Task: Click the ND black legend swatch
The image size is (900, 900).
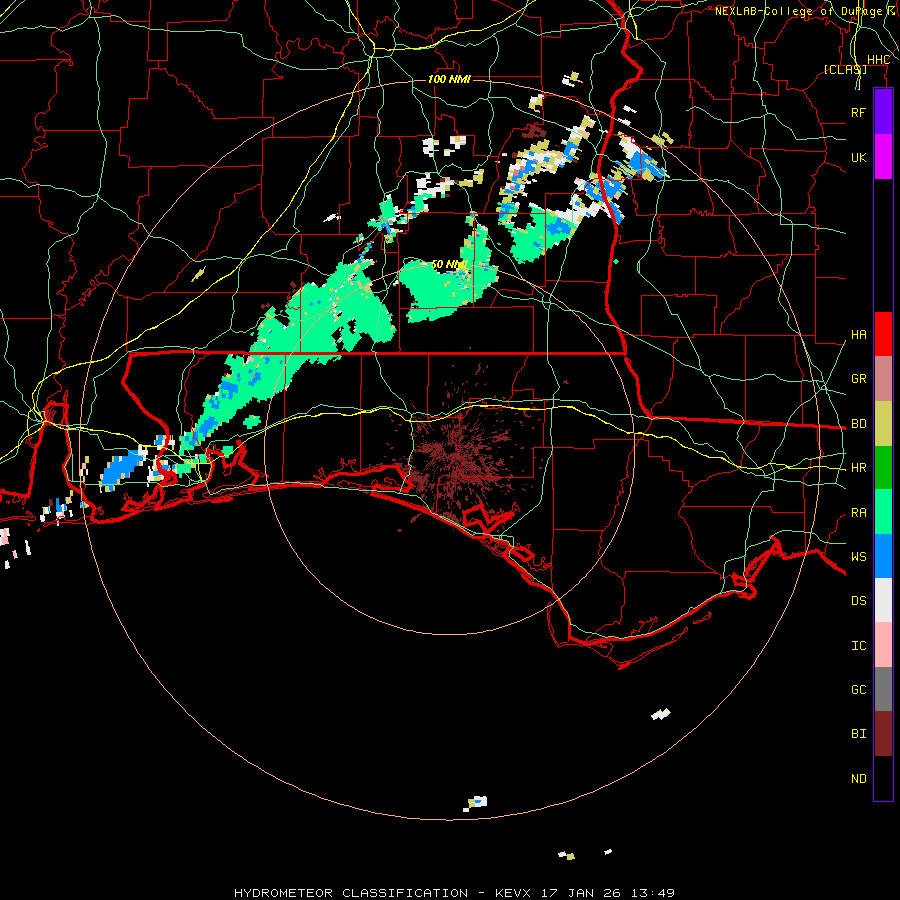Action: [x=883, y=778]
